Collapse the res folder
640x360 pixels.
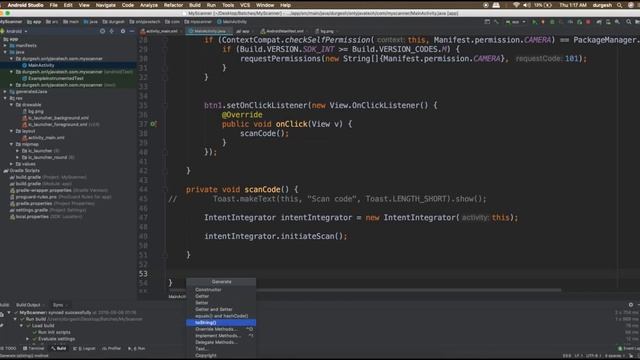(x=5, y=98)
